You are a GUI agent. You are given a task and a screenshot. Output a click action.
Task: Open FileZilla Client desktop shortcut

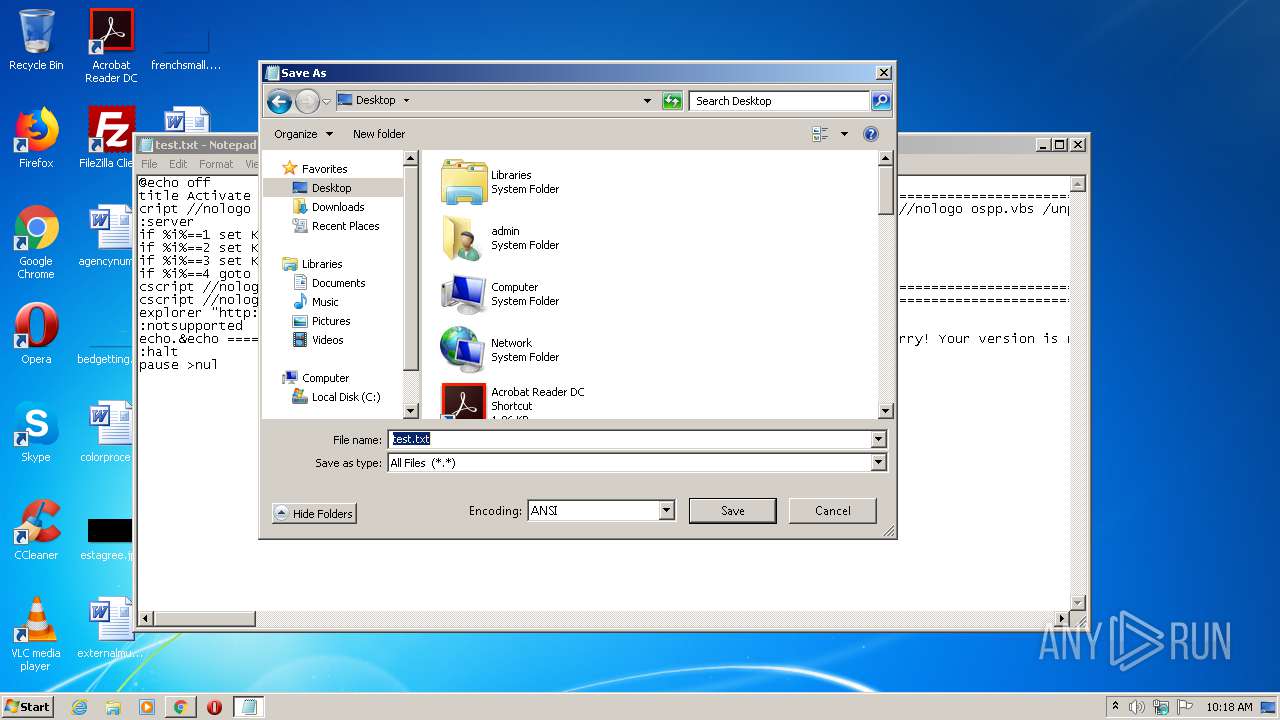pos(108,138)
